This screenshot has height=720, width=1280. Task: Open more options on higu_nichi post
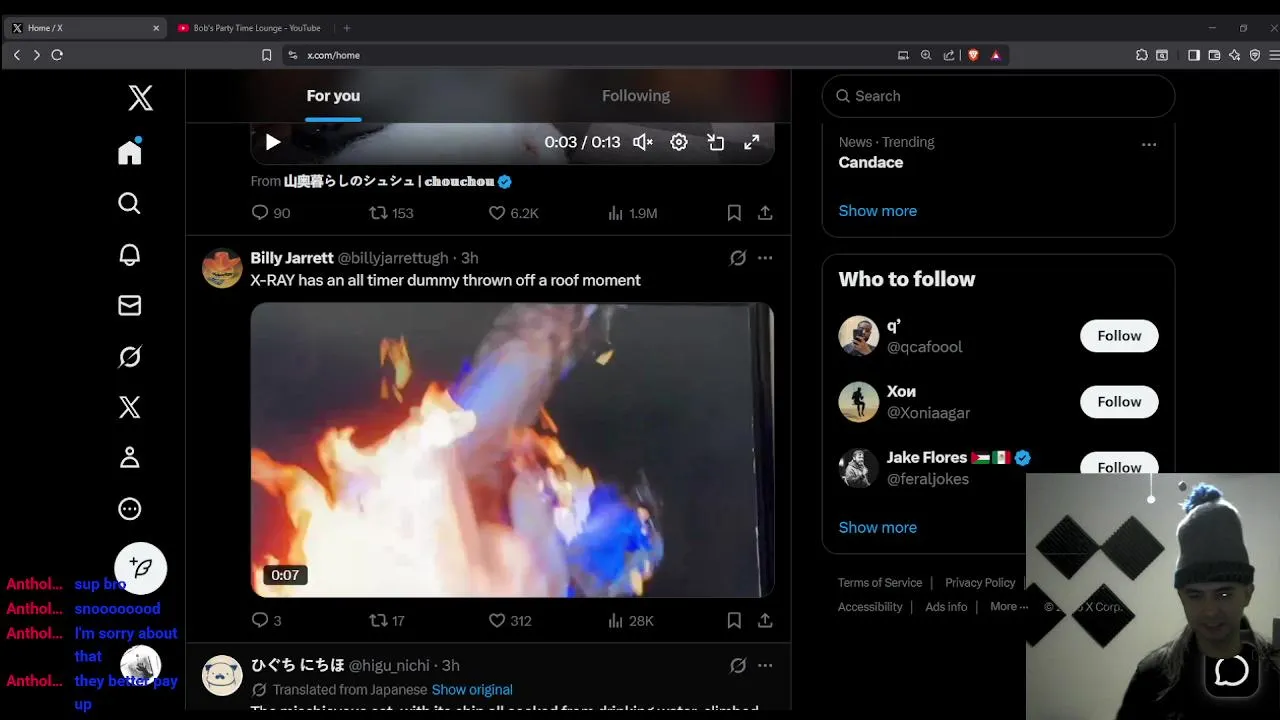(765, 665)
